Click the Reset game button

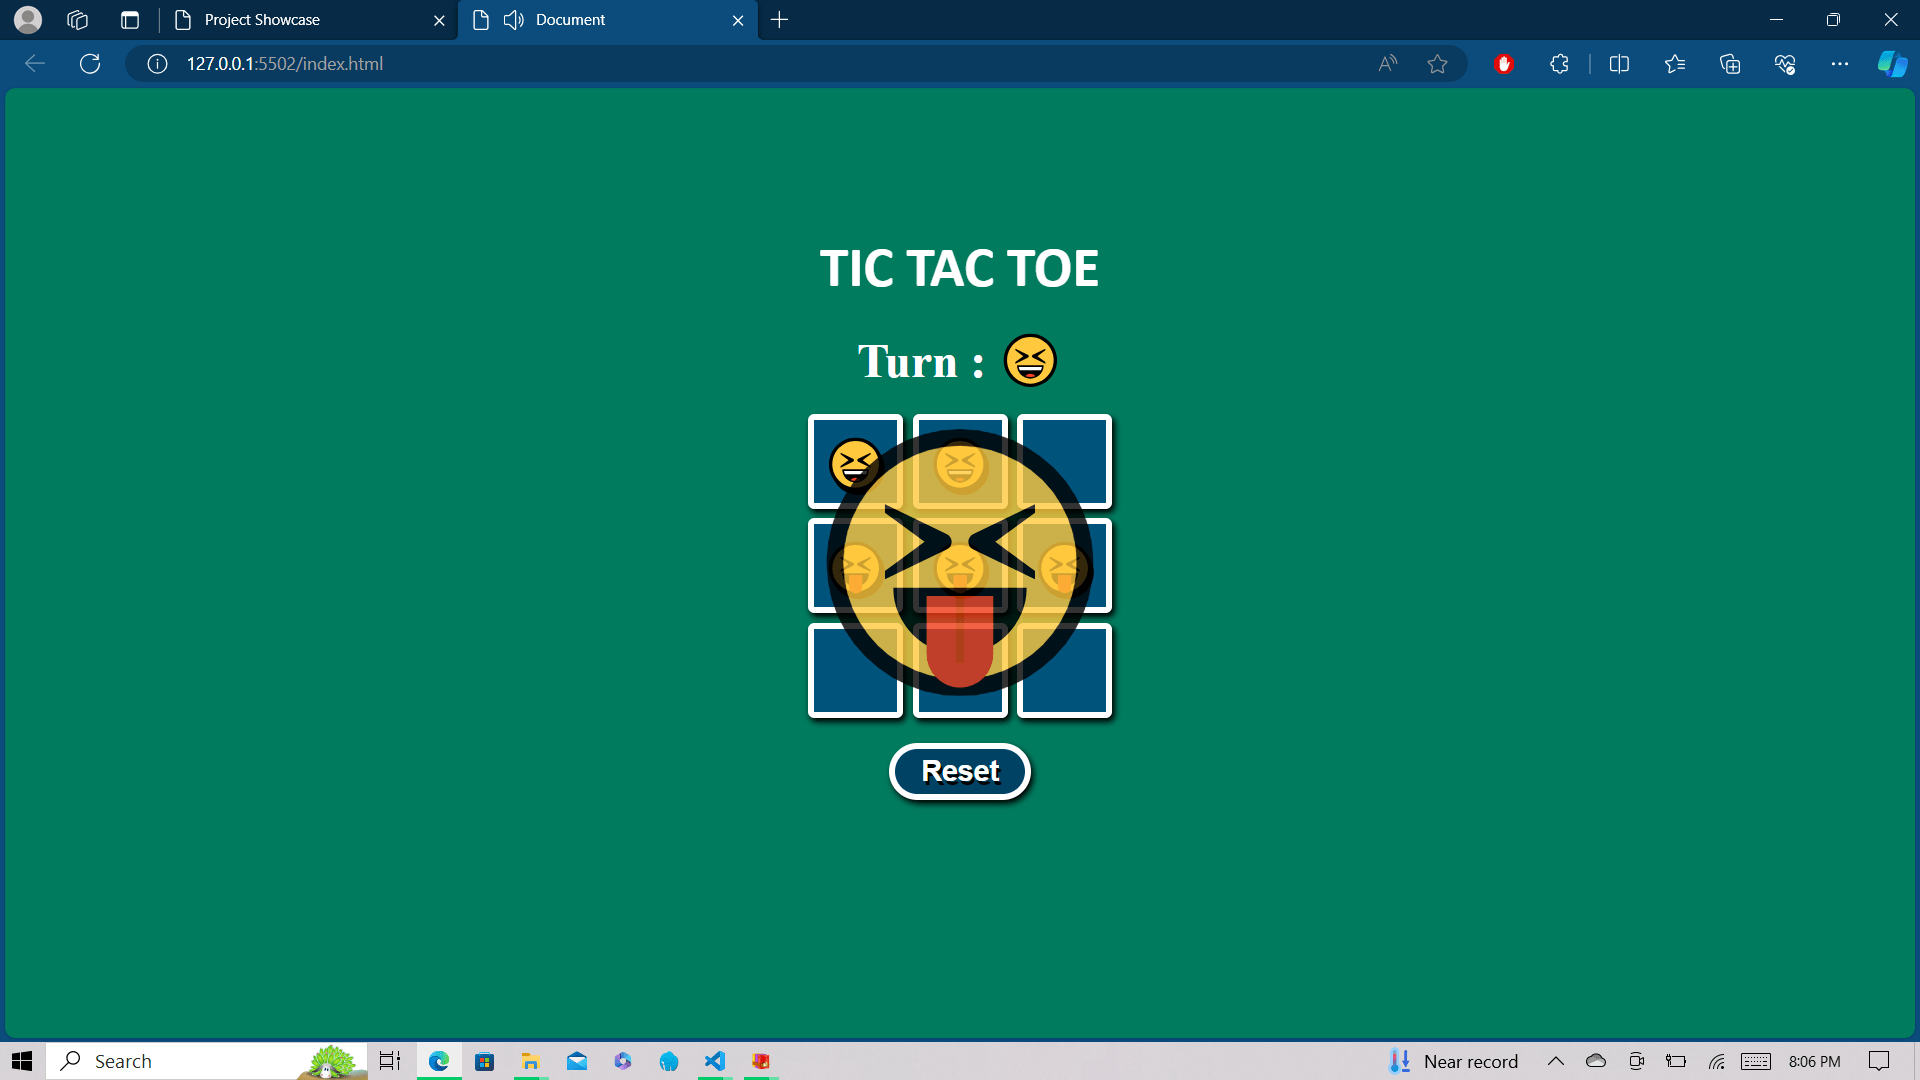tap(959, 771)
